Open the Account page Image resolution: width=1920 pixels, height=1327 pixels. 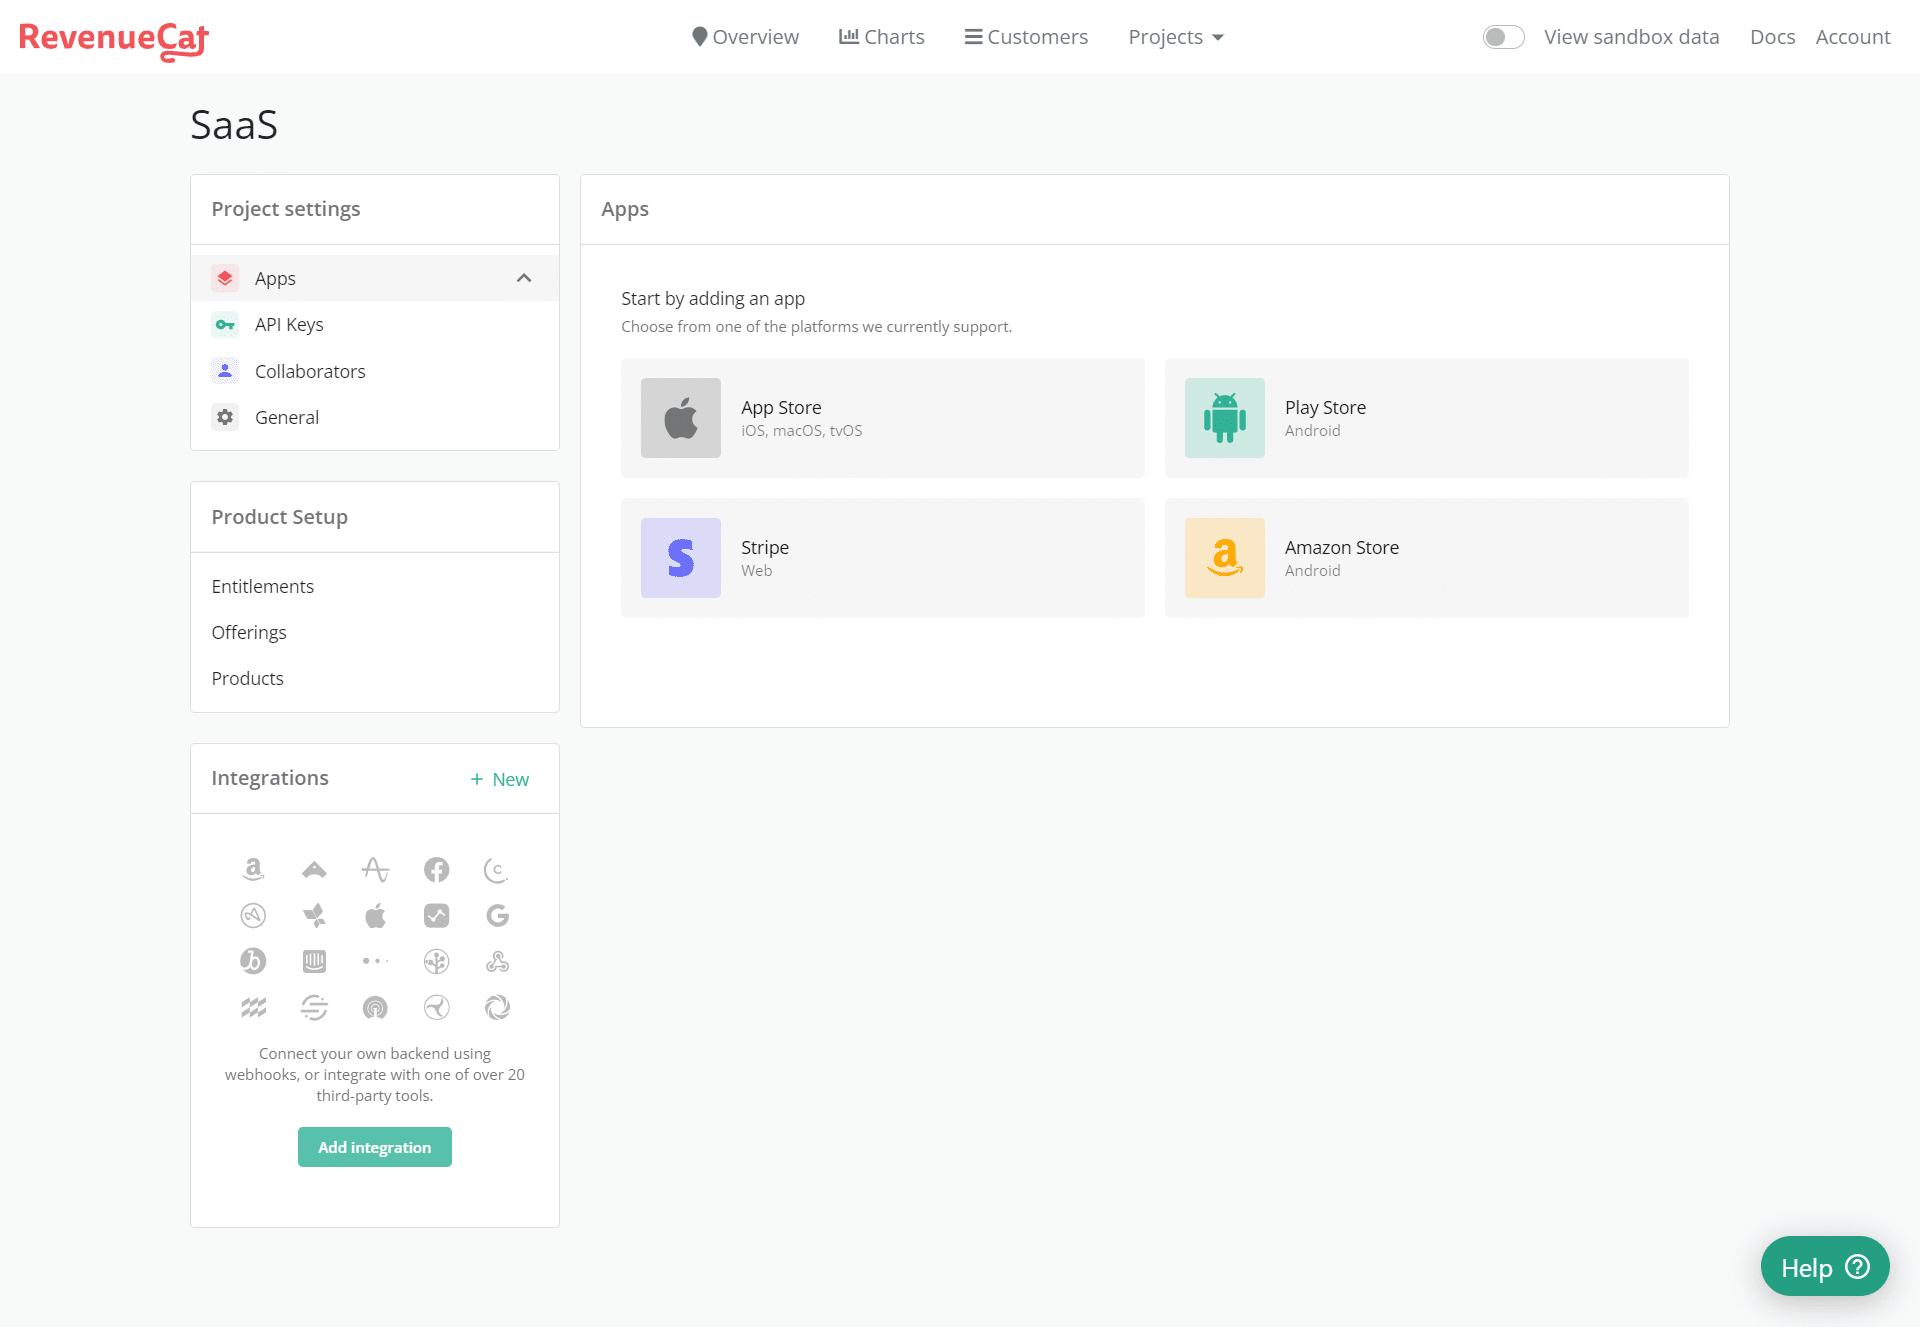click(x=1853, y=37)
